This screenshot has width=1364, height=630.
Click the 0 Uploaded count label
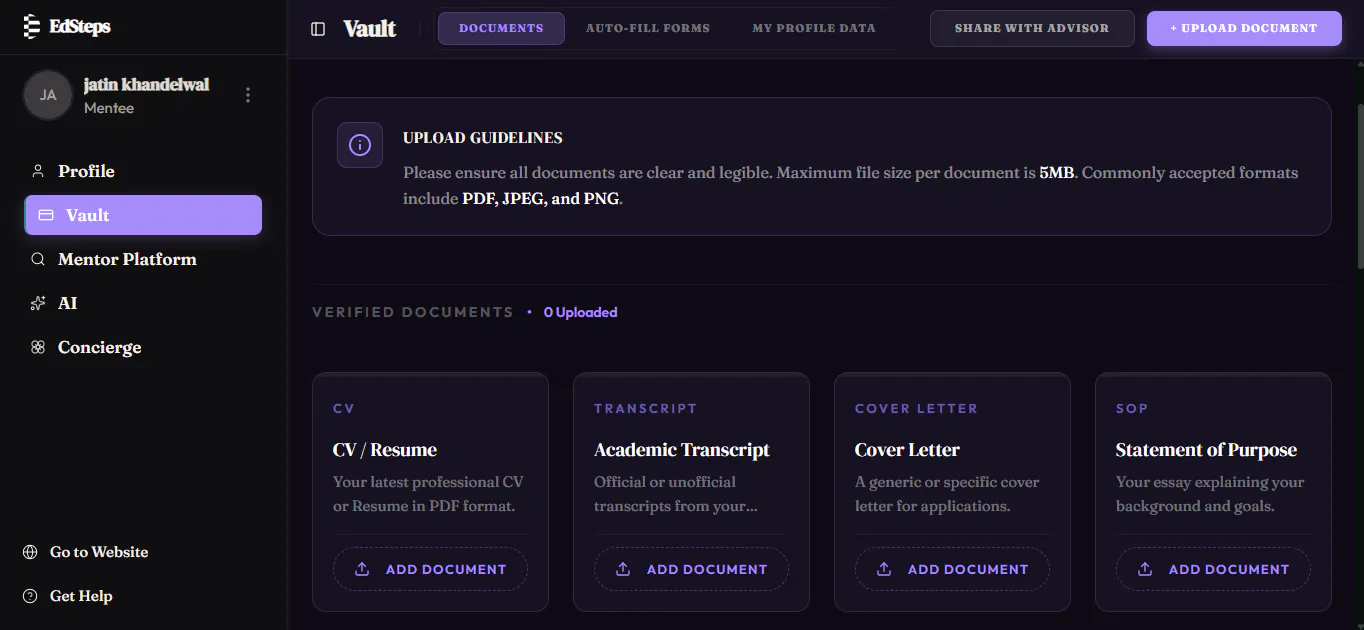click(x=580, y=312)
